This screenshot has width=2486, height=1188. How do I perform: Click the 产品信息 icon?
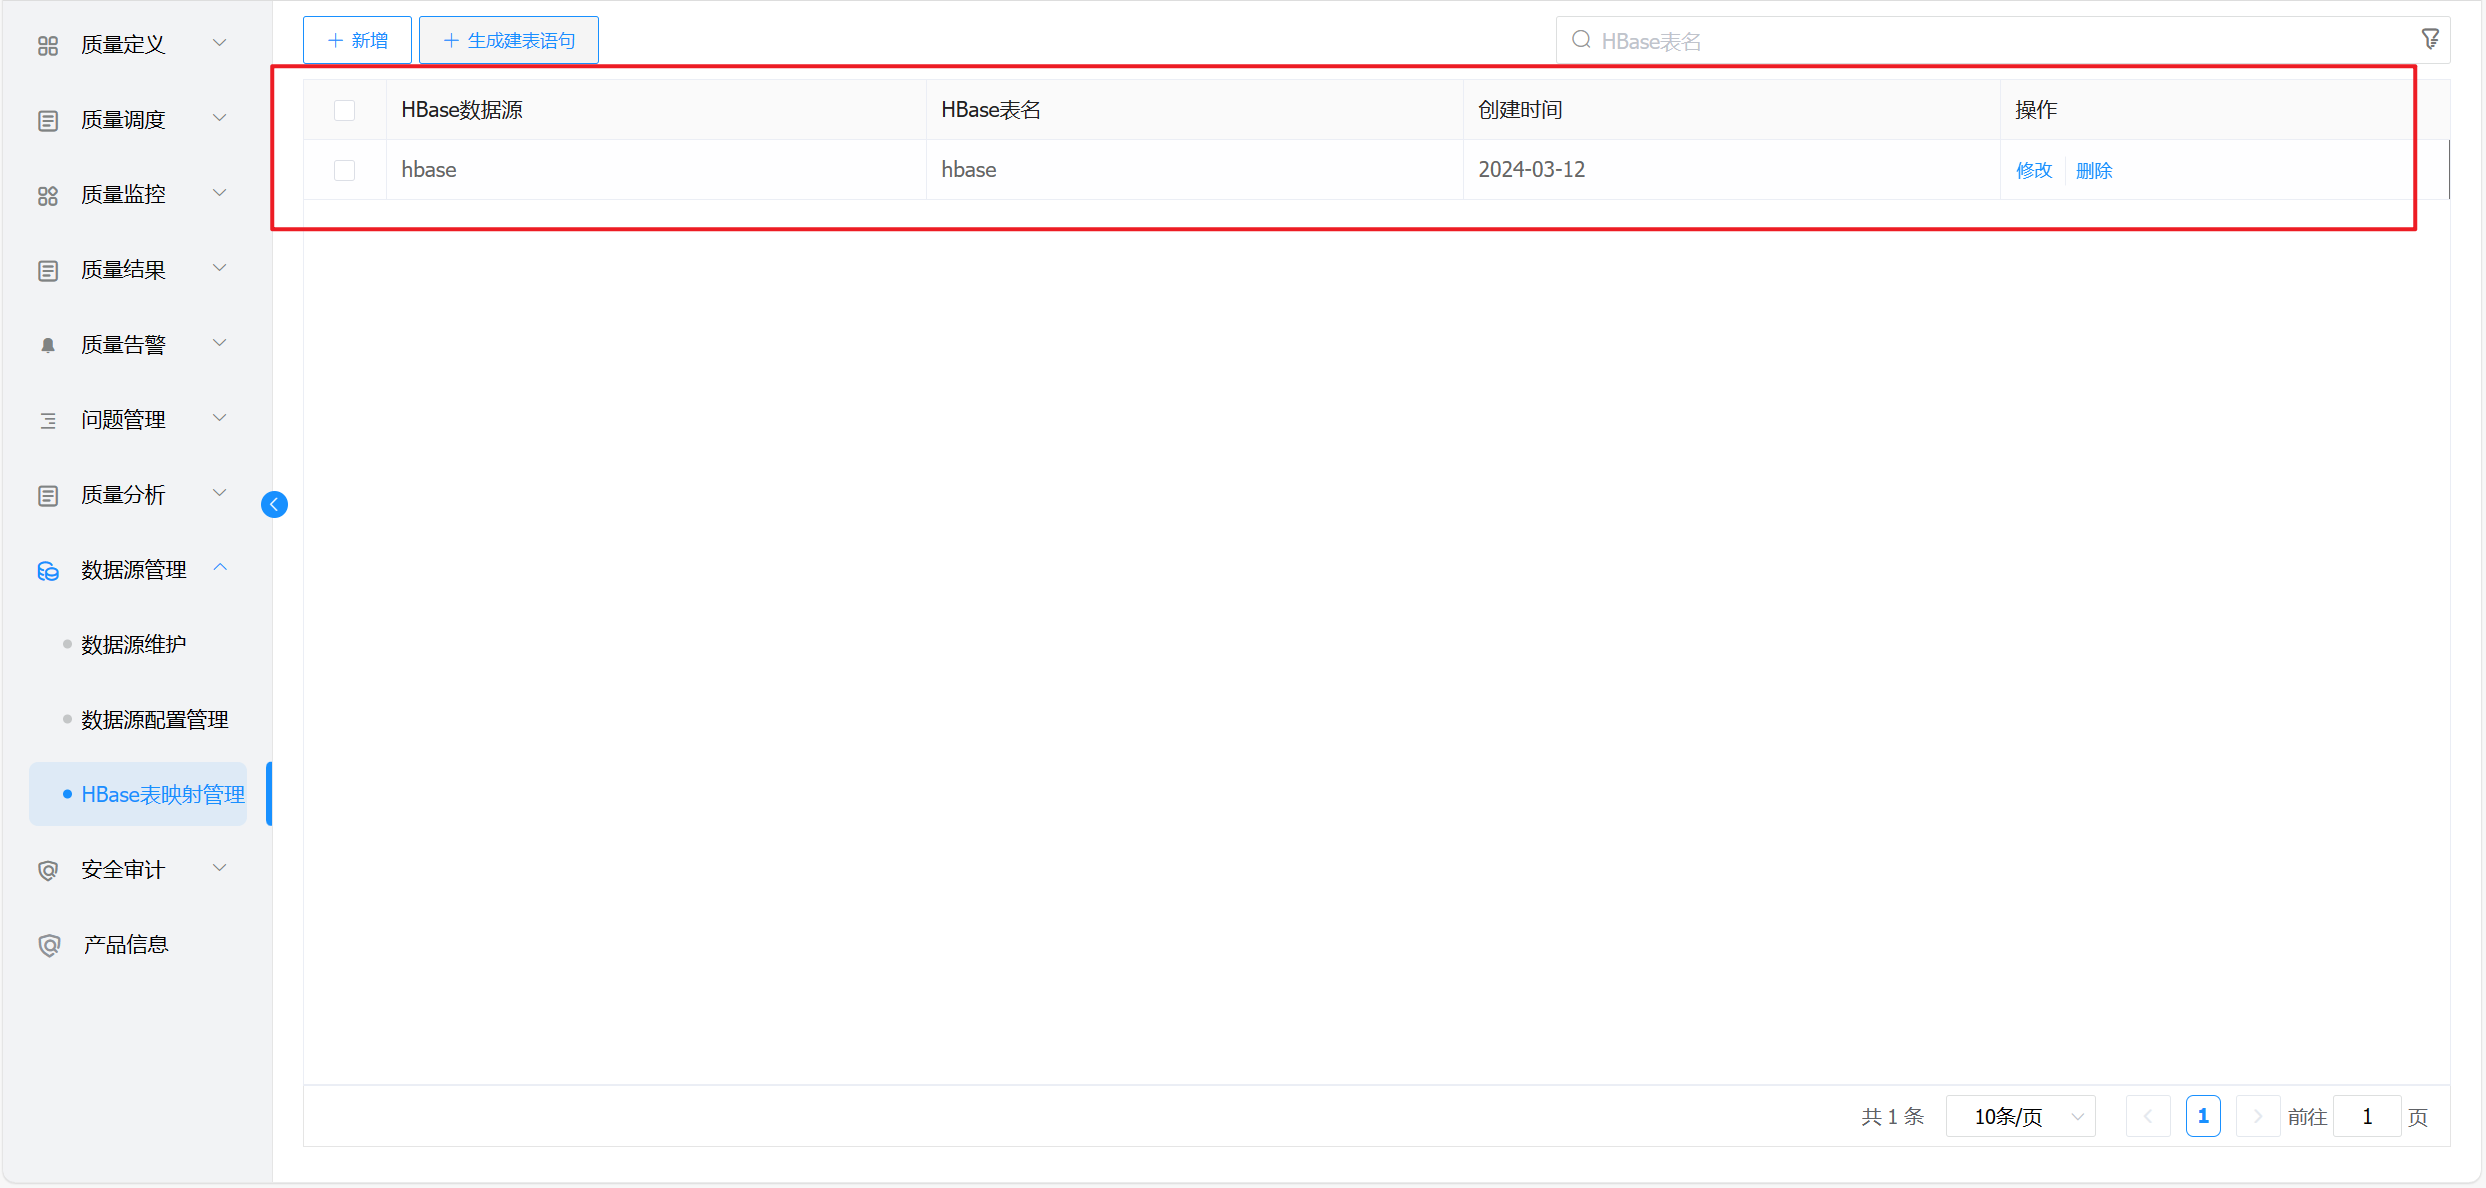tap(48, 945)
